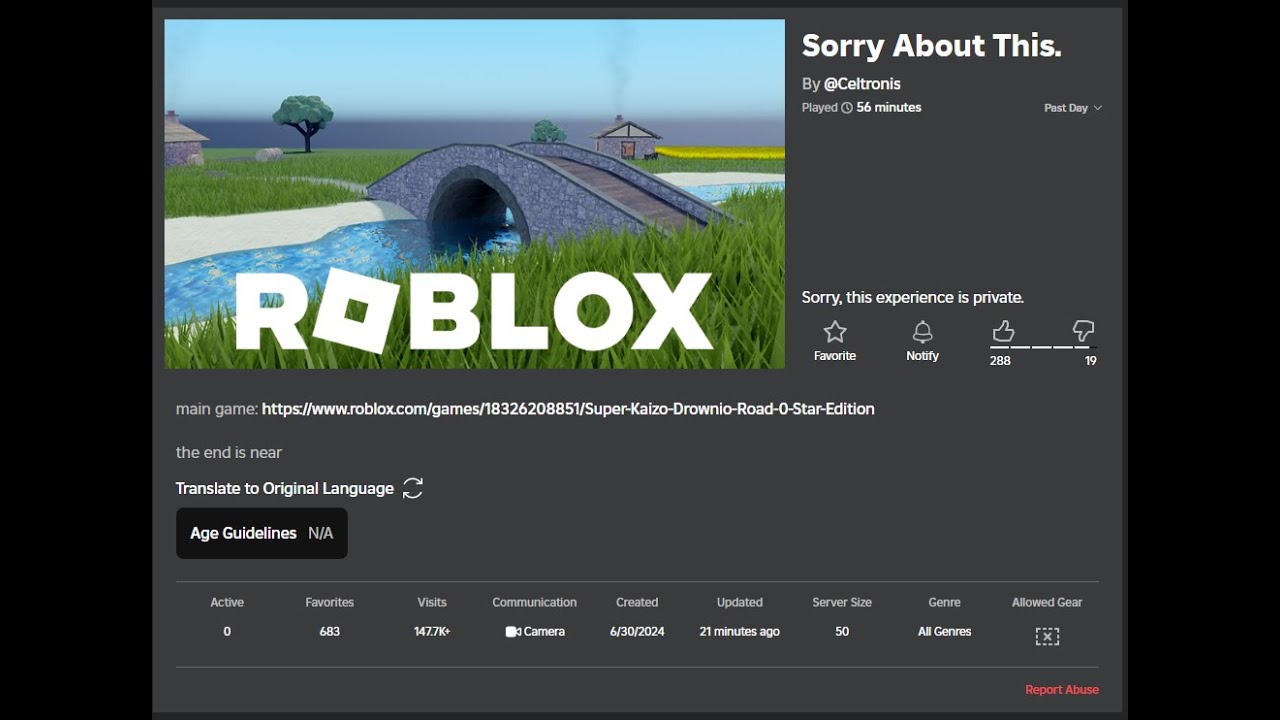Click the Updated value '21 minutes ago'

tap(740, 632)
